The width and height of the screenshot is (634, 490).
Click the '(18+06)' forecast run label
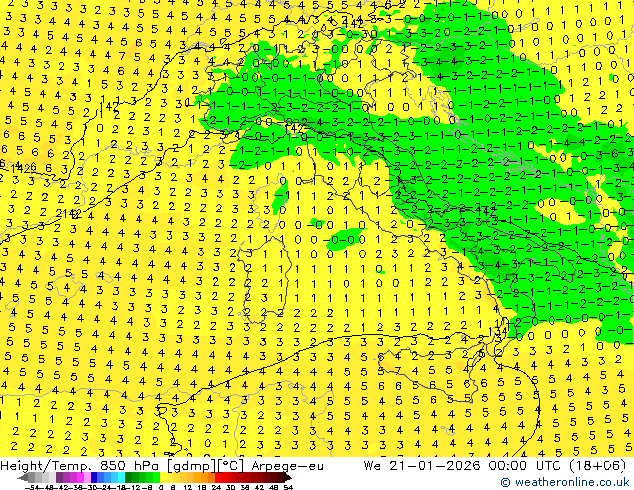[x=598, y=466]
